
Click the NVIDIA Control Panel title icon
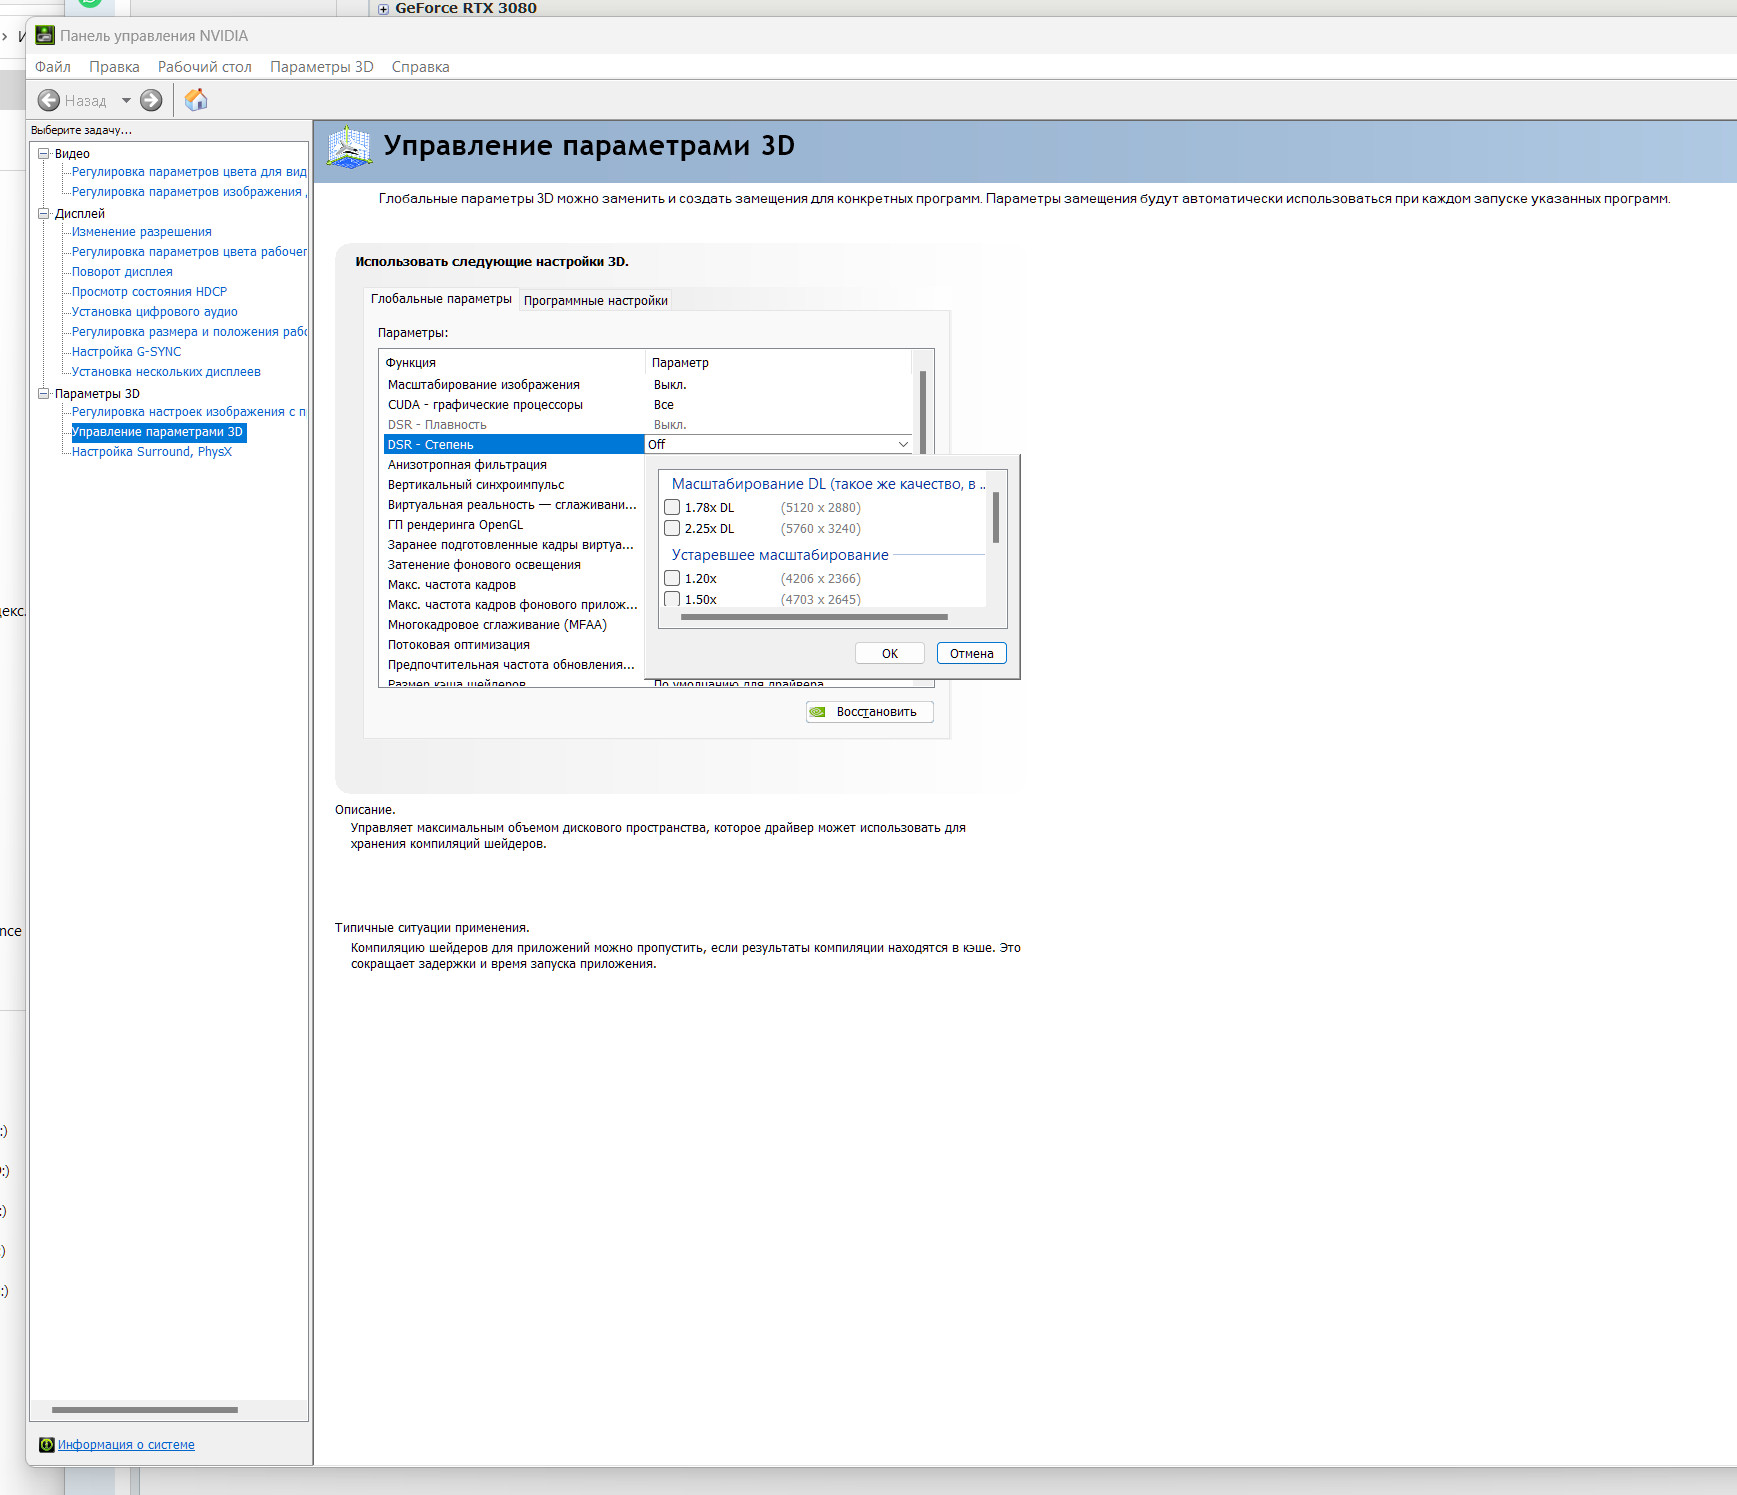point(45,36)
